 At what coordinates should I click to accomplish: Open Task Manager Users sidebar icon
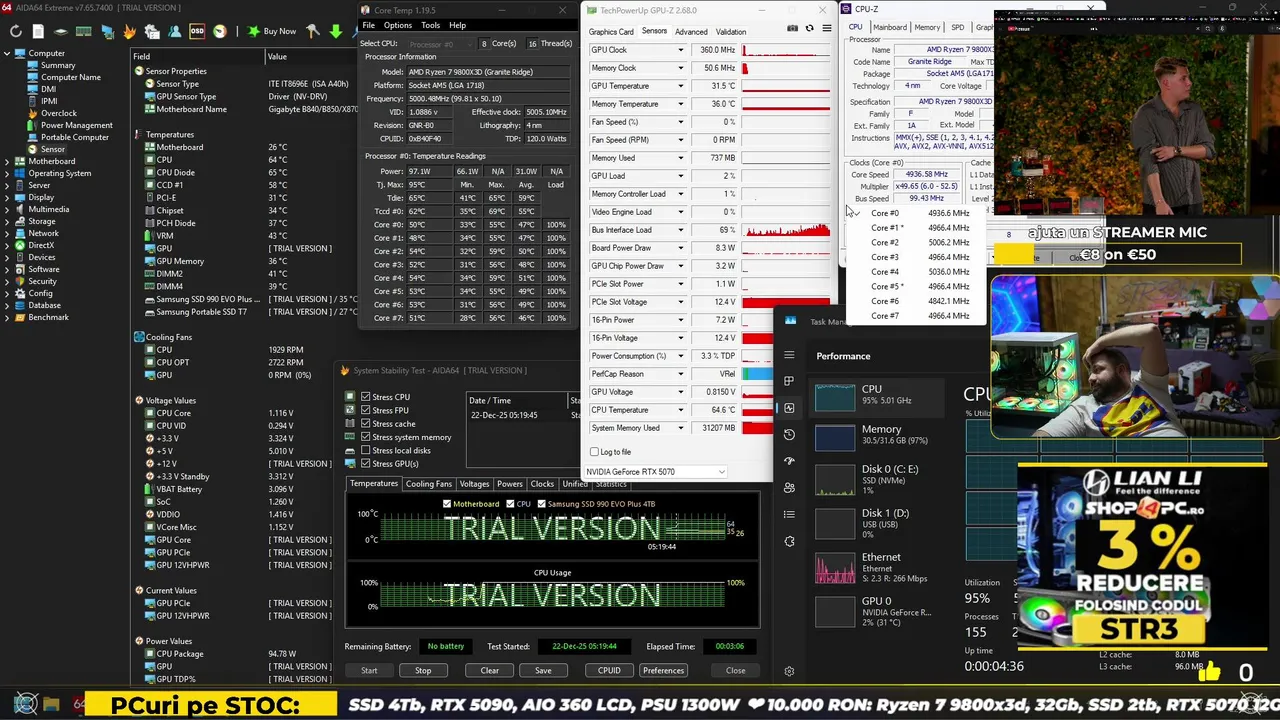pyautogui.click(x=789, y=488)
